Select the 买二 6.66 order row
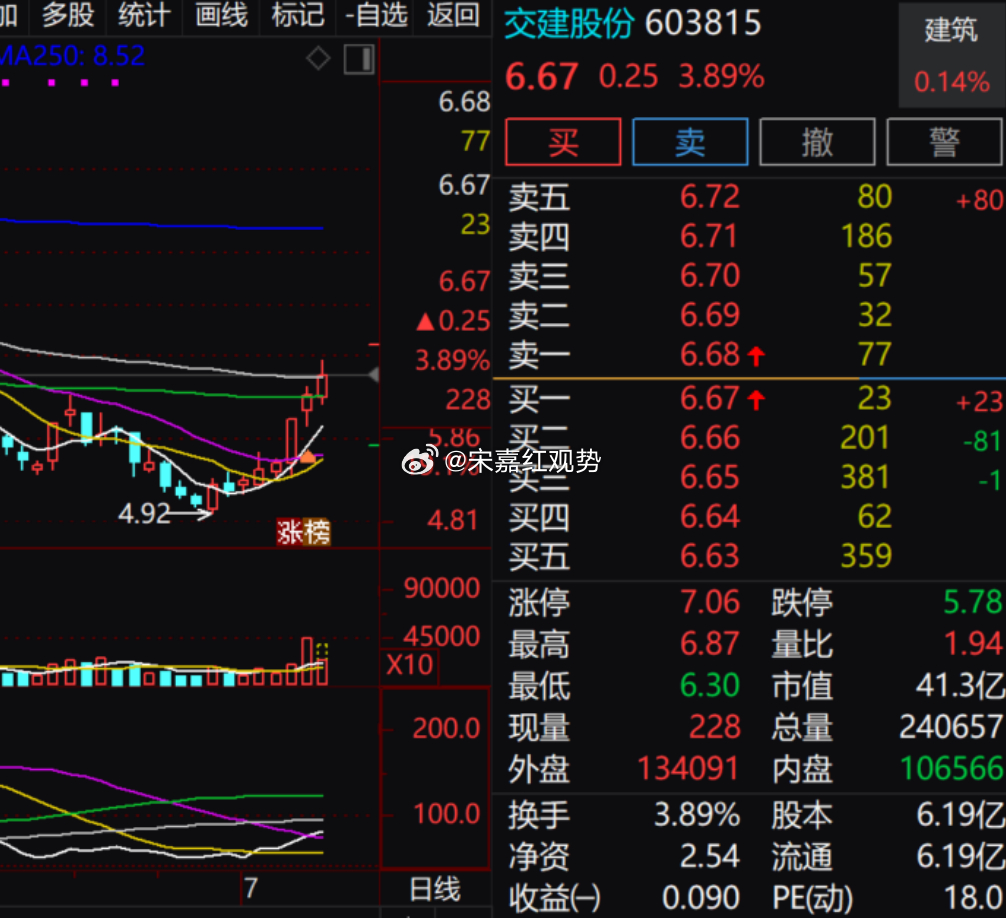1006x918 pixels. click(x=749, y=438)
